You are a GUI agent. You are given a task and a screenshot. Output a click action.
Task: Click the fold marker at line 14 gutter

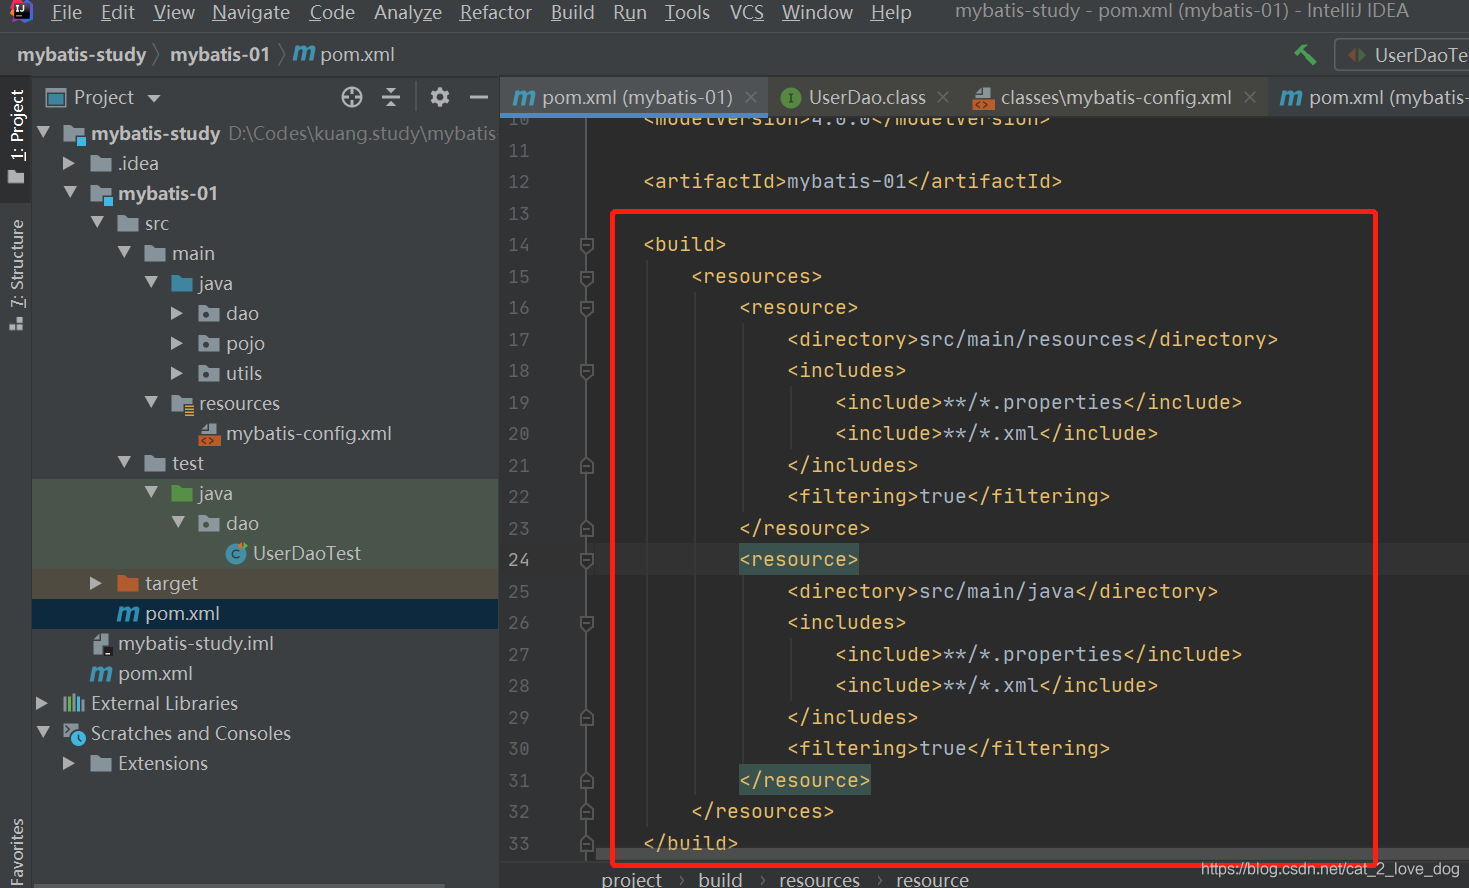[587, 245]
